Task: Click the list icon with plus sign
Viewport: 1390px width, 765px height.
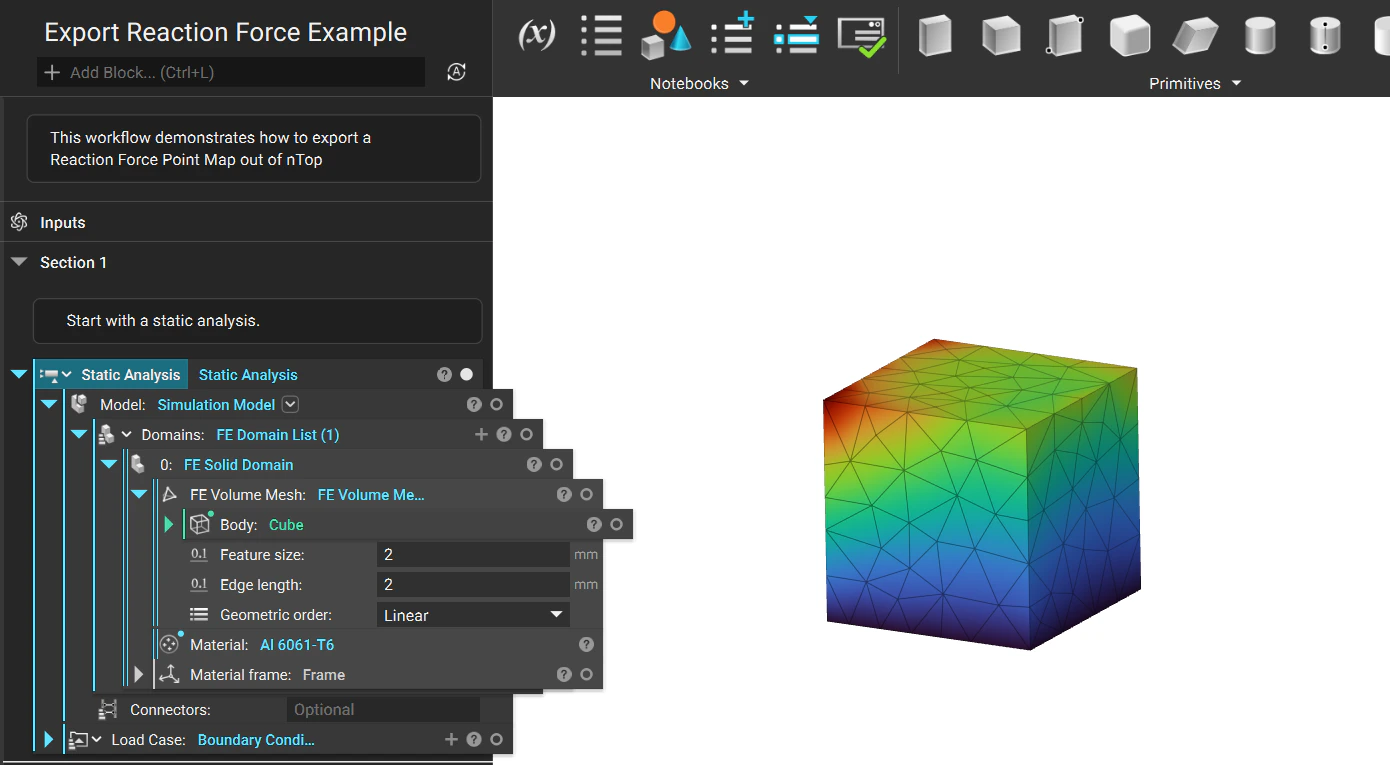Action: tap(732, 34)
